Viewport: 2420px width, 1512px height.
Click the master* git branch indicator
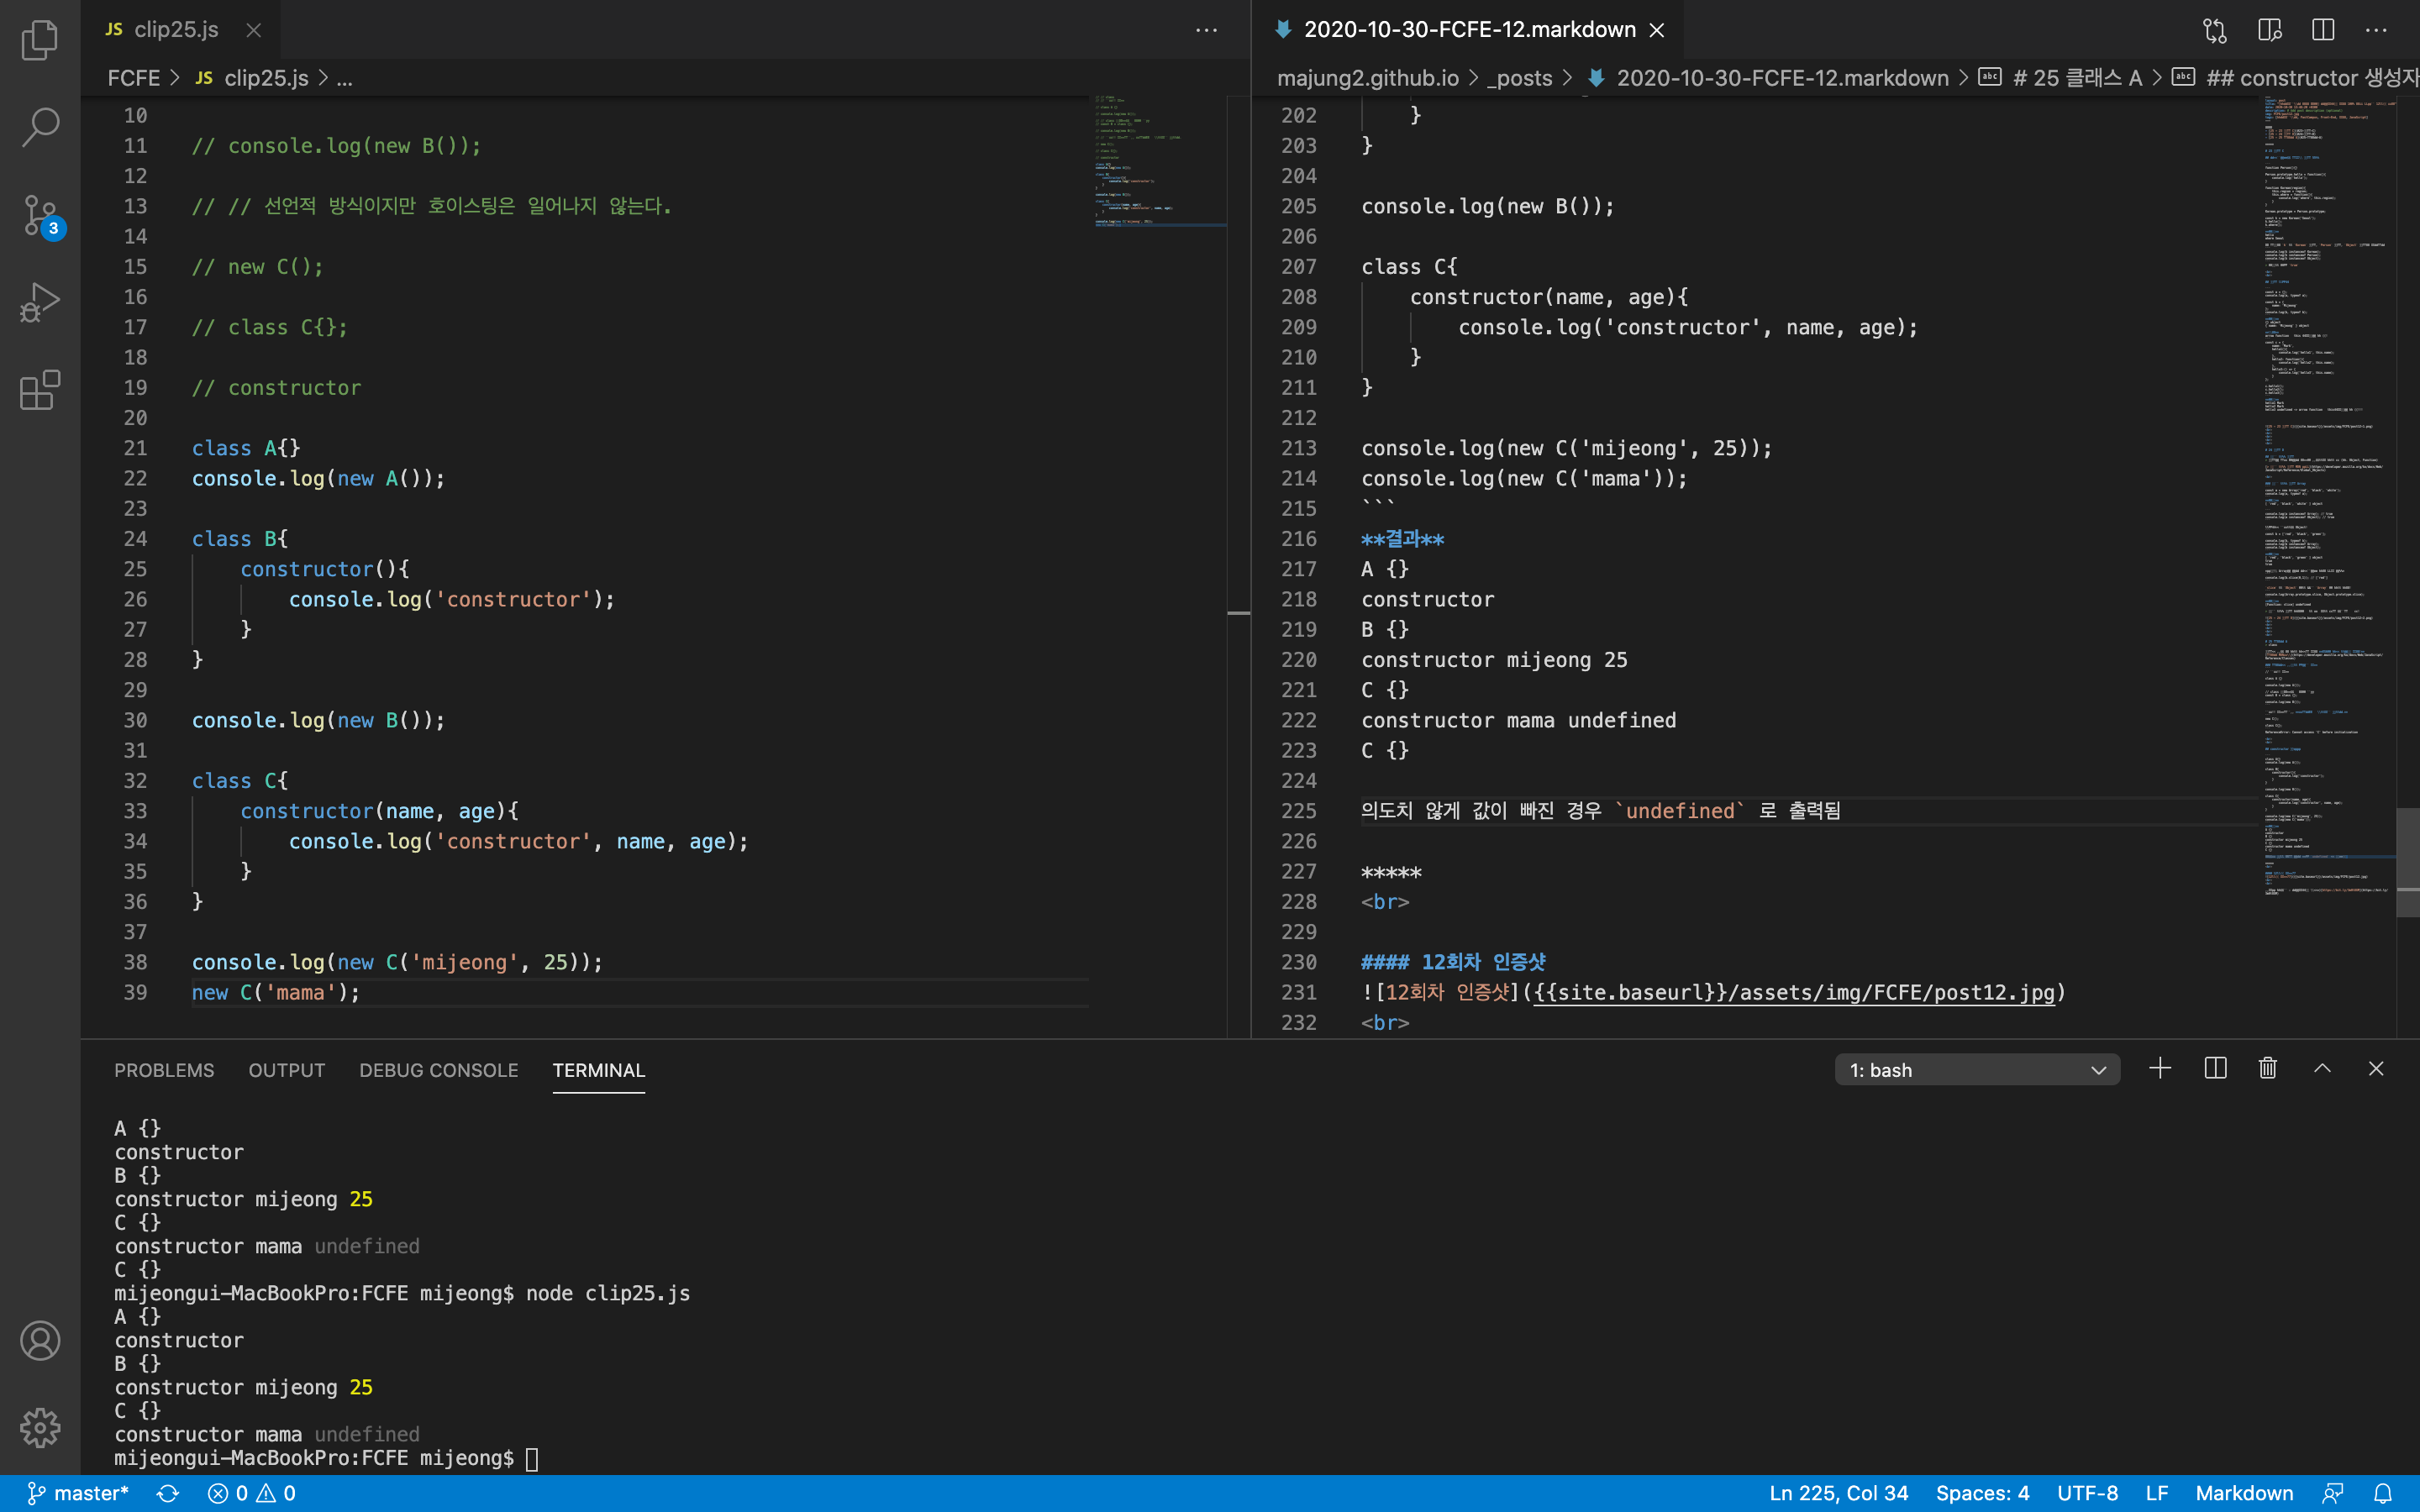78,1493
